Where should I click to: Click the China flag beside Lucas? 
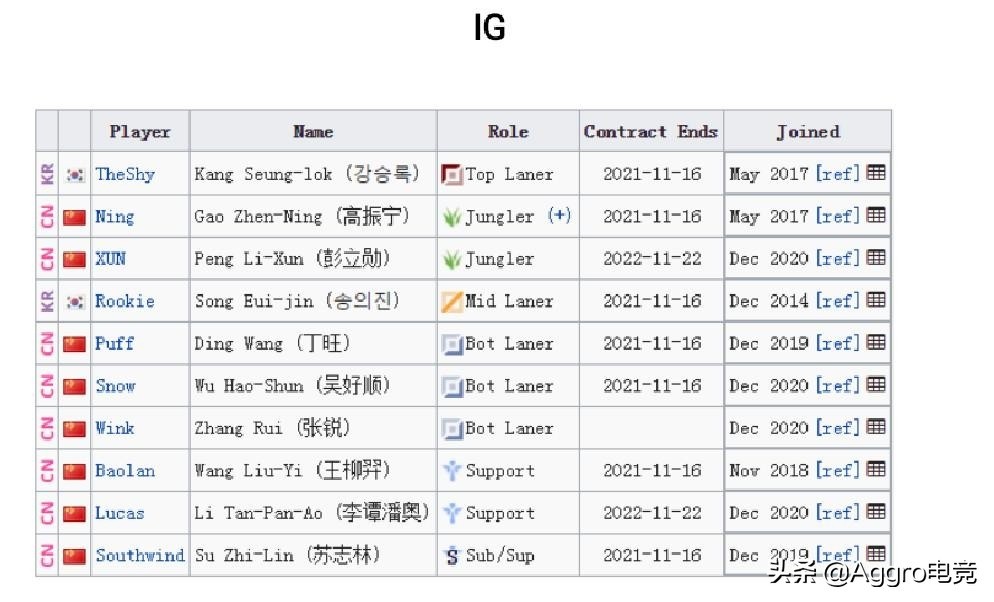pyautogui.click(x=74, y=513)
